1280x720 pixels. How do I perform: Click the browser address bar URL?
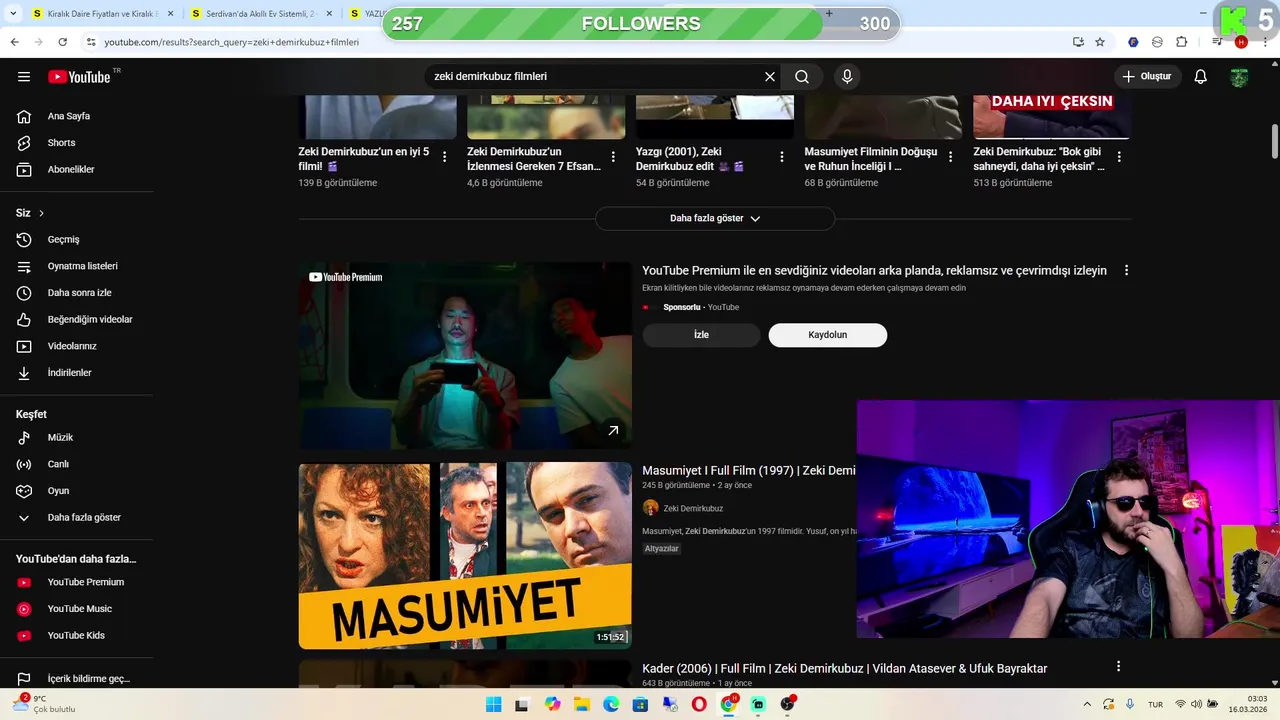(x=231, y=42)
